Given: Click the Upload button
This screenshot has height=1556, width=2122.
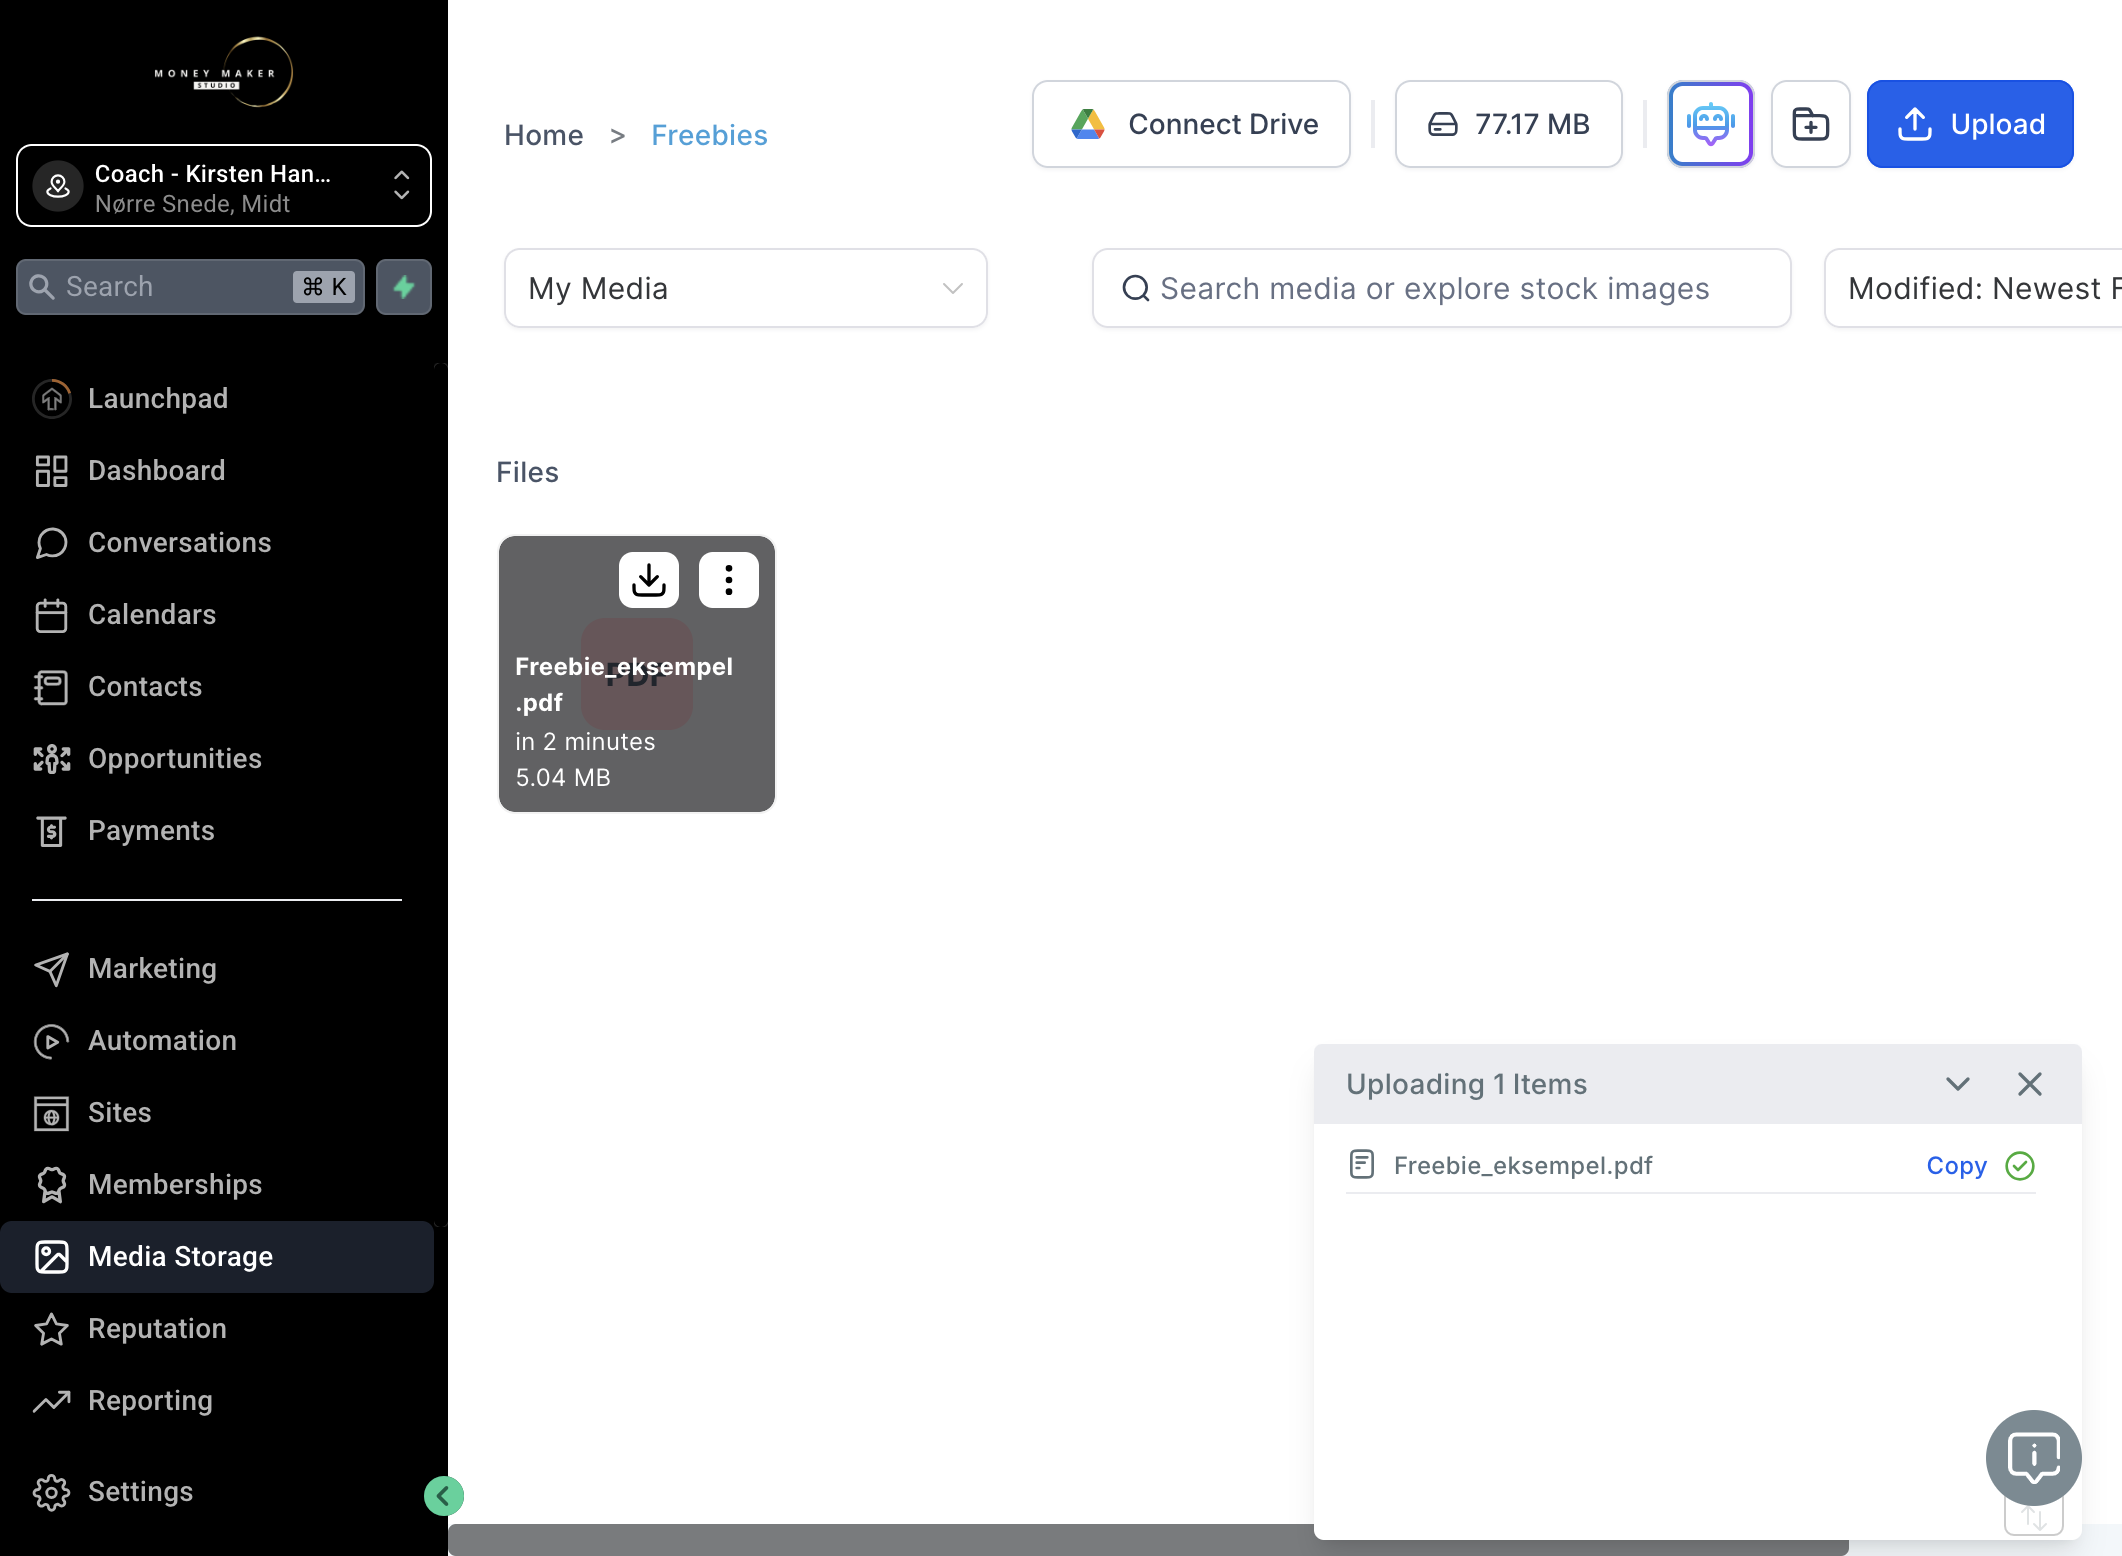Looking at the screenshot, I should [x=1969, y=124].
